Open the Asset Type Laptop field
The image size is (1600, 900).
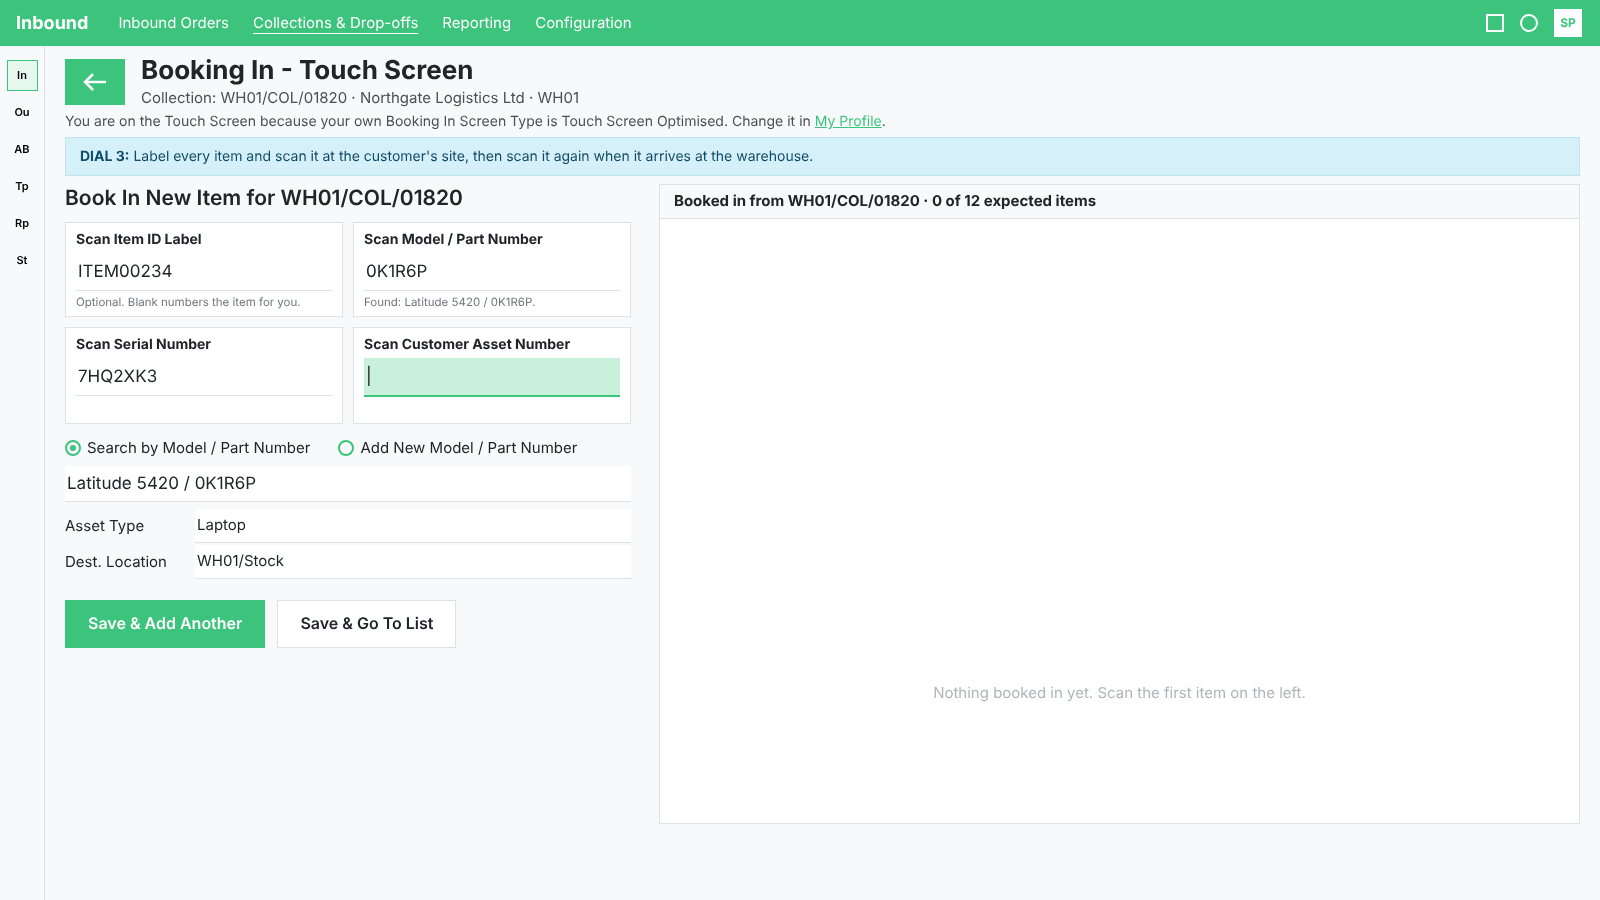pyautogui.click(x=413, y=525)
